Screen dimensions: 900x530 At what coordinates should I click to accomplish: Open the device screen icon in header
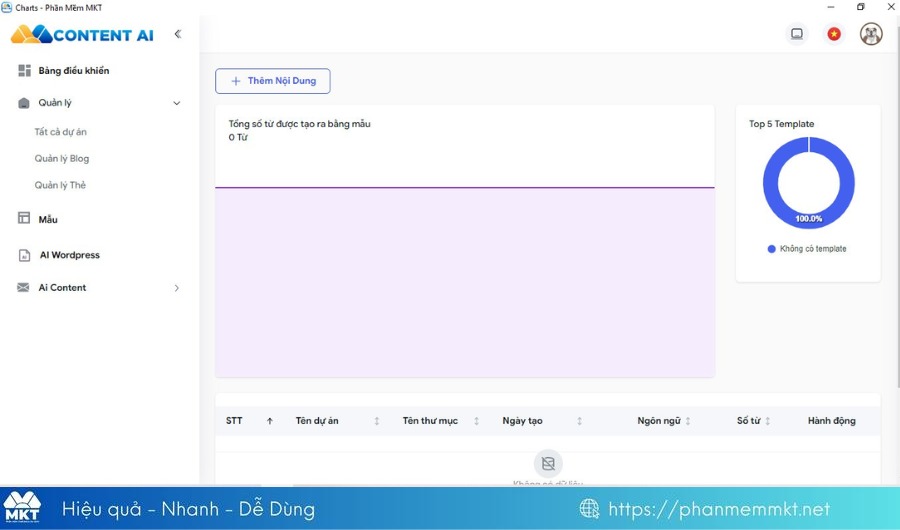[x=797, y=34]
